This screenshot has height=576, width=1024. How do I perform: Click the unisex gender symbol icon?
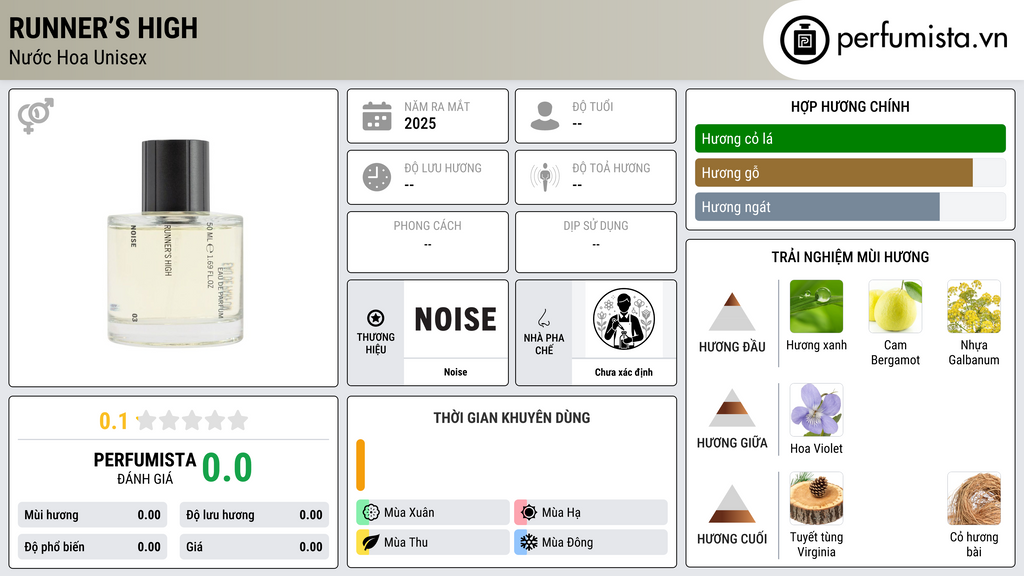point(35,116)
